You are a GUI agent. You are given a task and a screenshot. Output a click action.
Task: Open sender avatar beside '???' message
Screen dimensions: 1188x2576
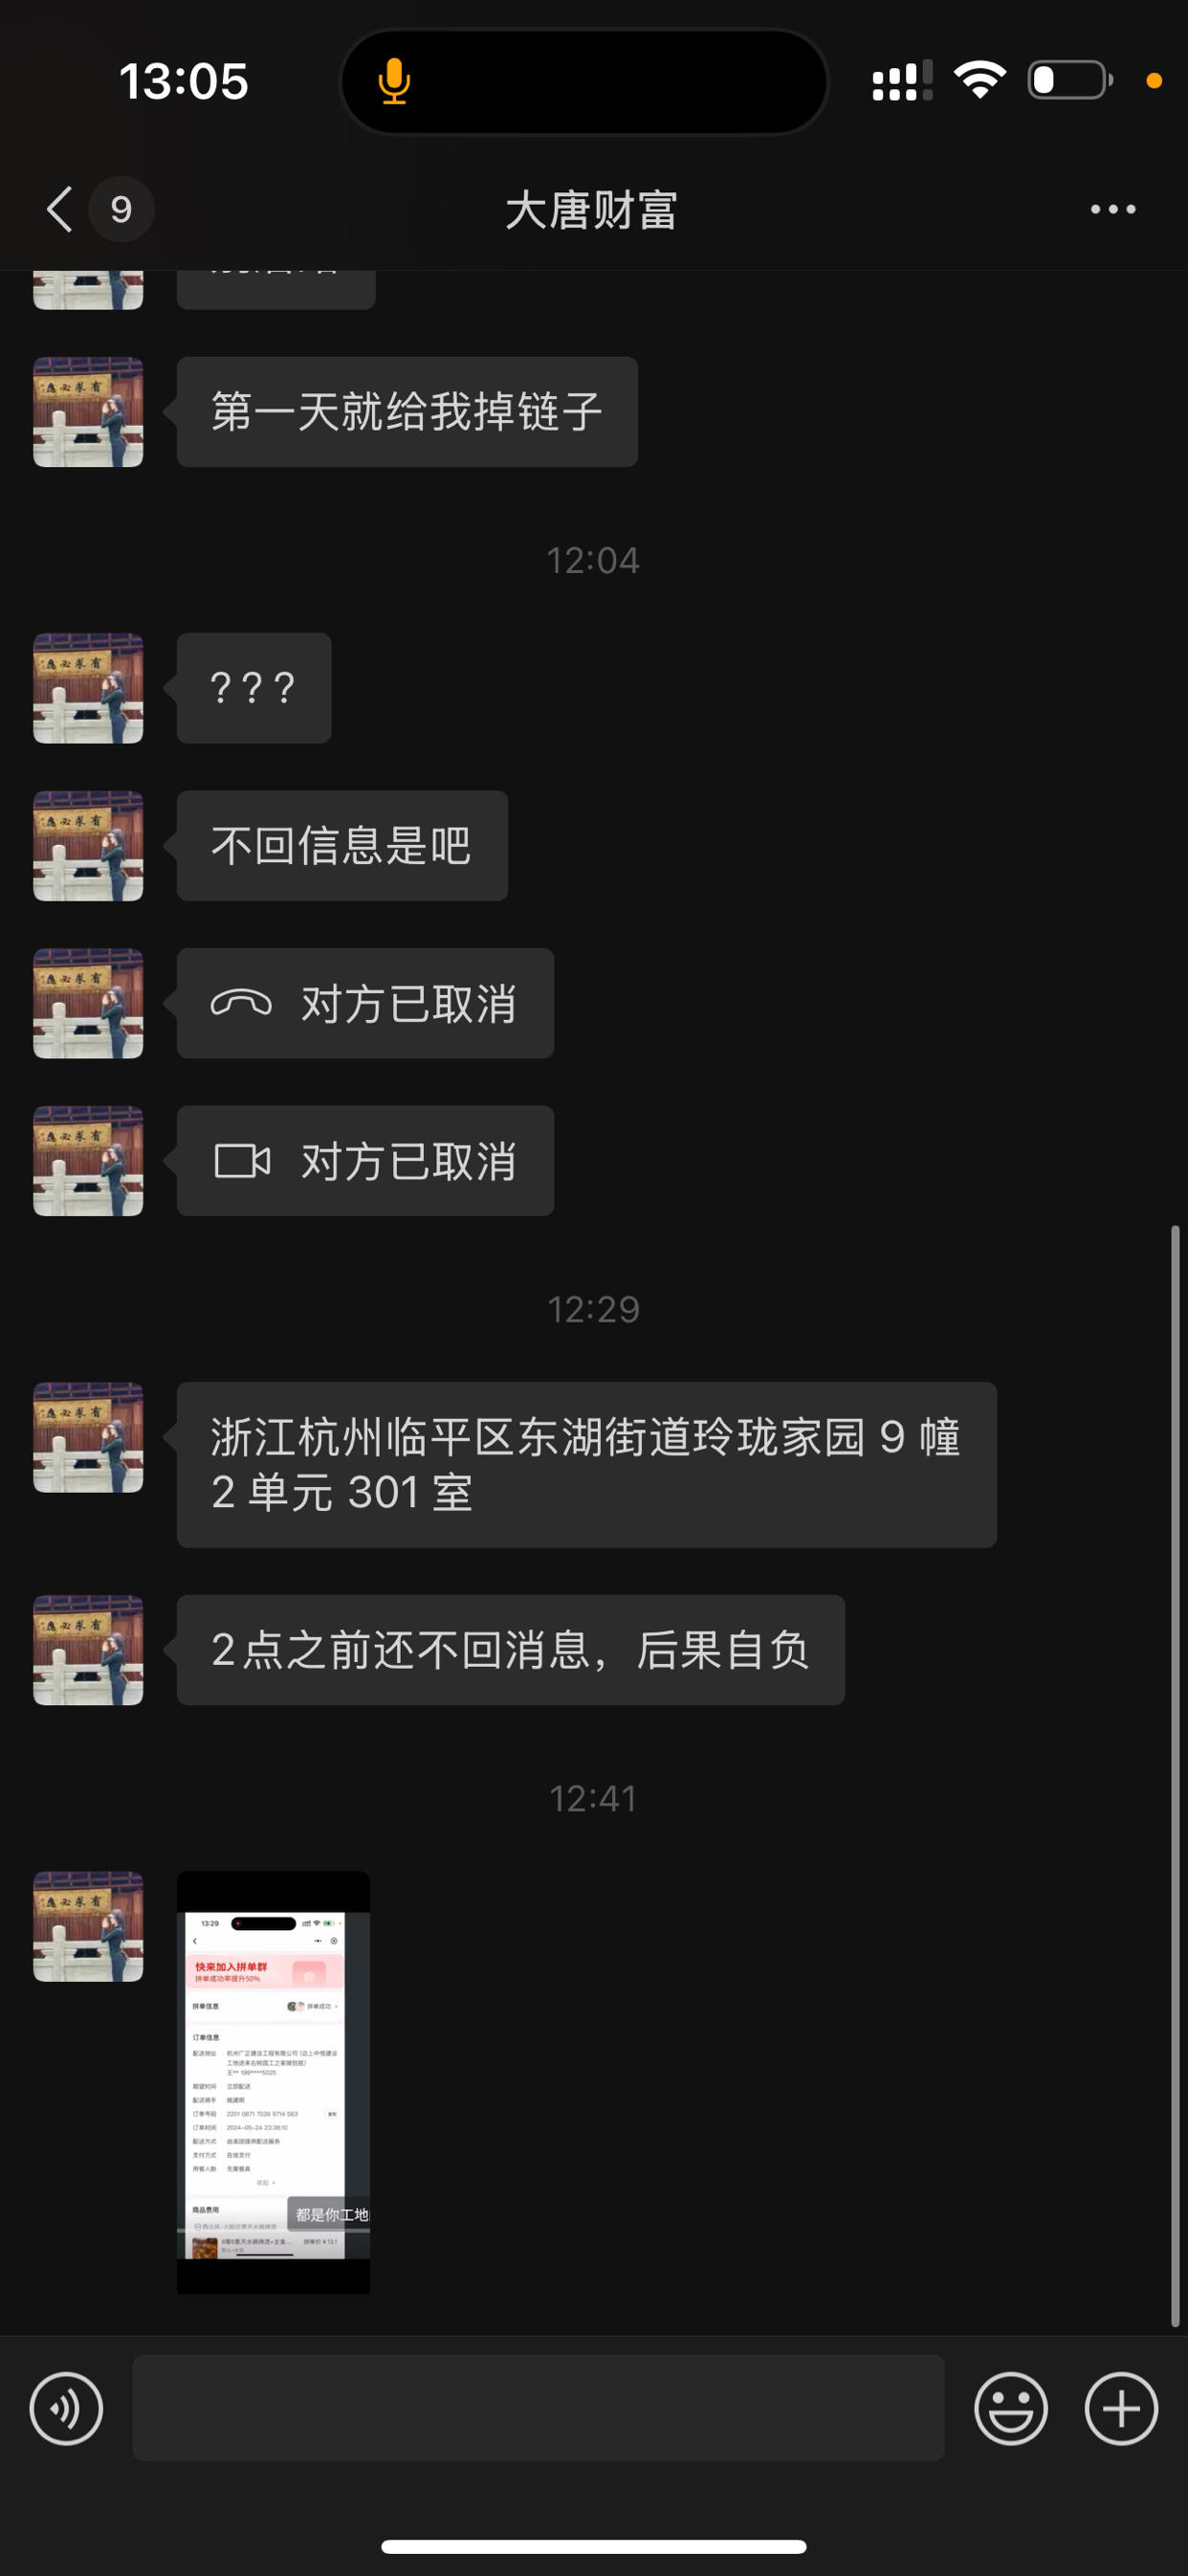(88, 688)
